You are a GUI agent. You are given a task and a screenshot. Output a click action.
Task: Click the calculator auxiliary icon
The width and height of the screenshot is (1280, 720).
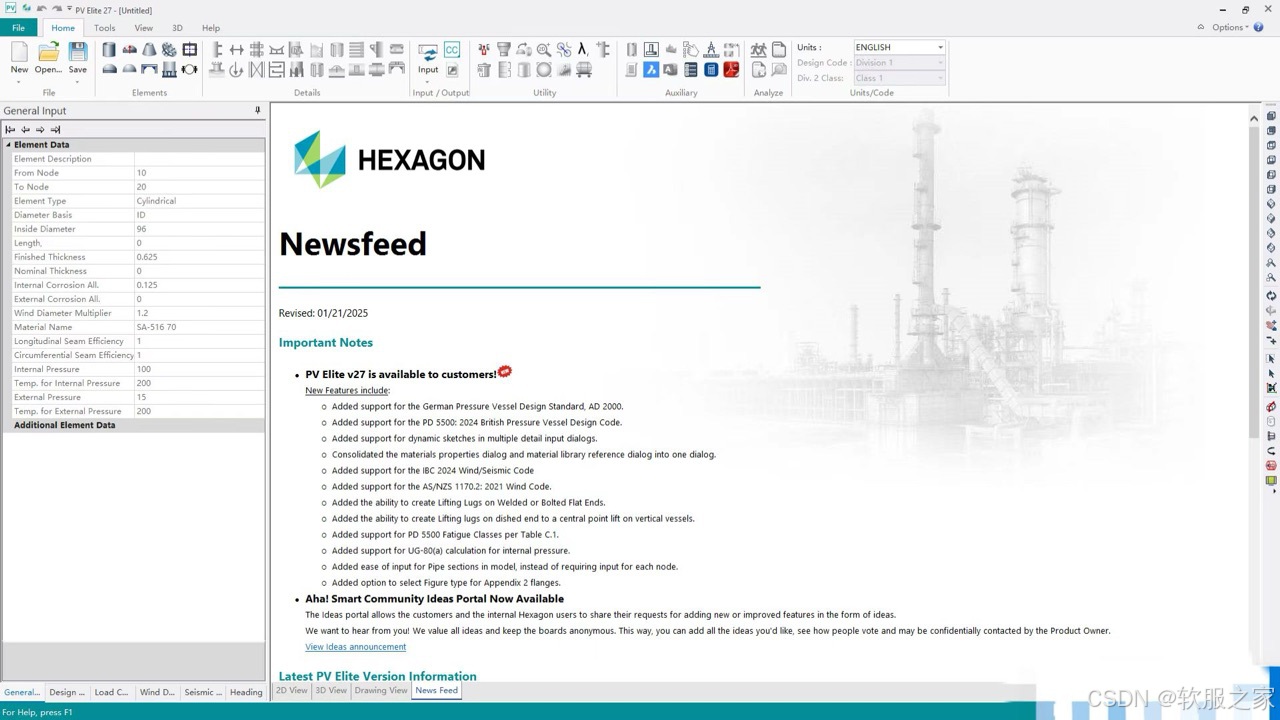click(711, 70)
